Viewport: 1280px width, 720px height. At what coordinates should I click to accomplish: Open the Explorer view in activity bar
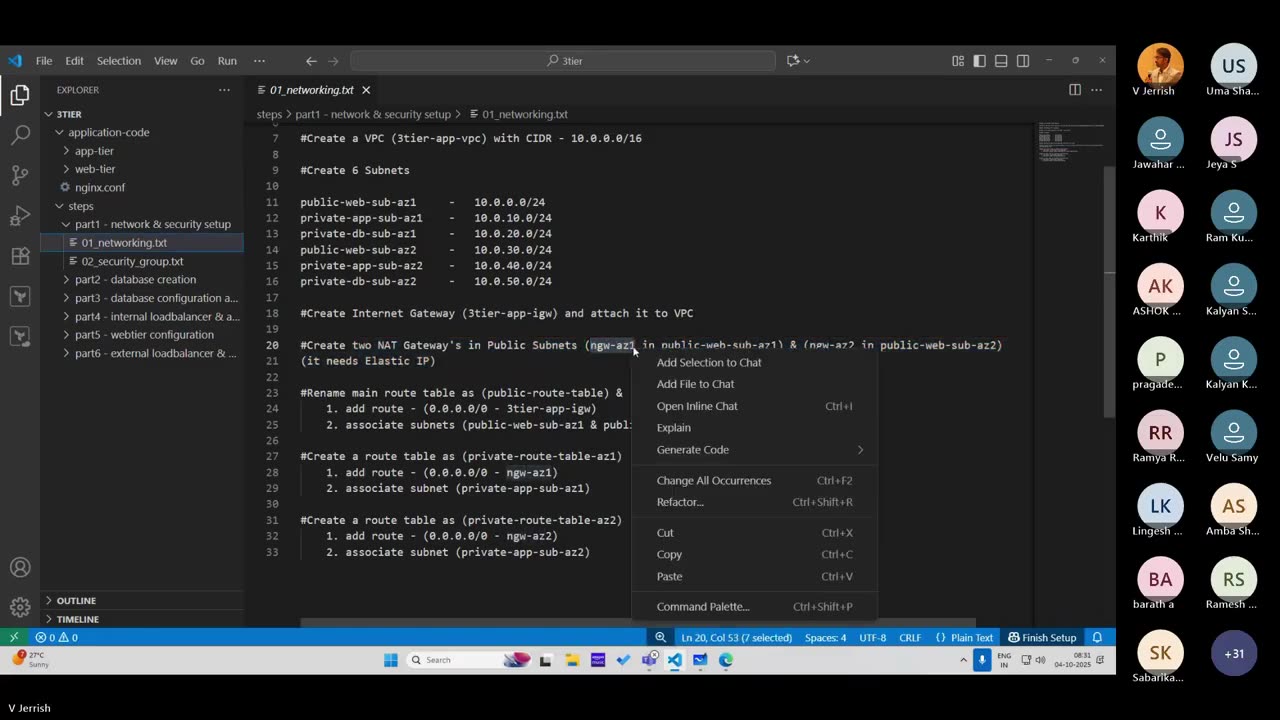[20, 96]
